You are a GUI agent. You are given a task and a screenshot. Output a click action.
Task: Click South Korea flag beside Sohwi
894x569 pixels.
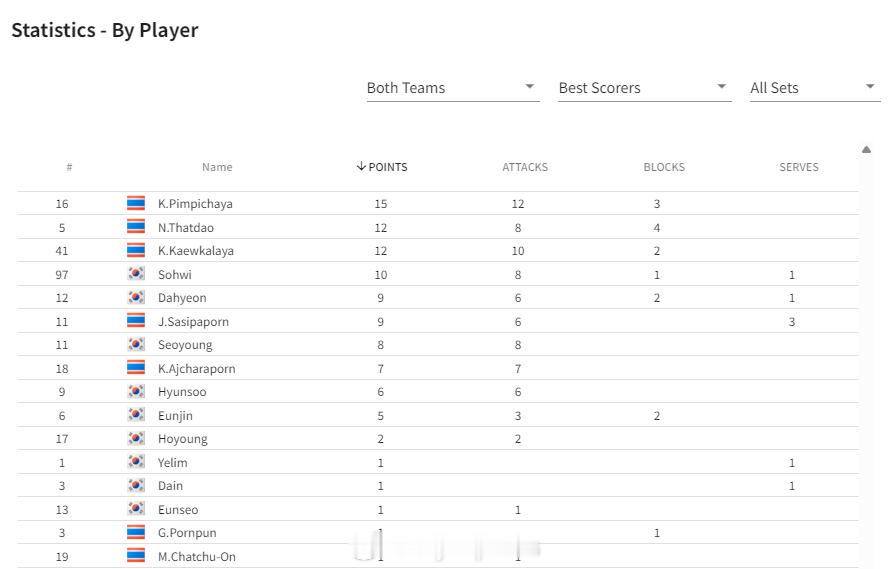136,274
